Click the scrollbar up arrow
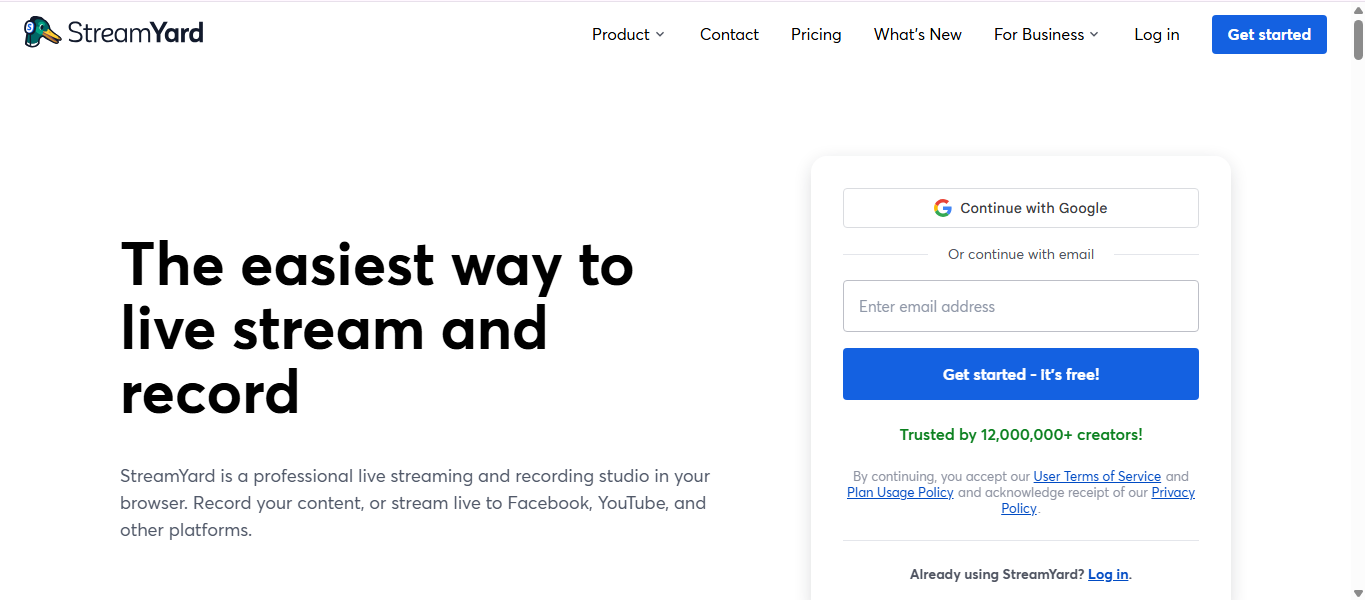 (x=1357, y=8)
